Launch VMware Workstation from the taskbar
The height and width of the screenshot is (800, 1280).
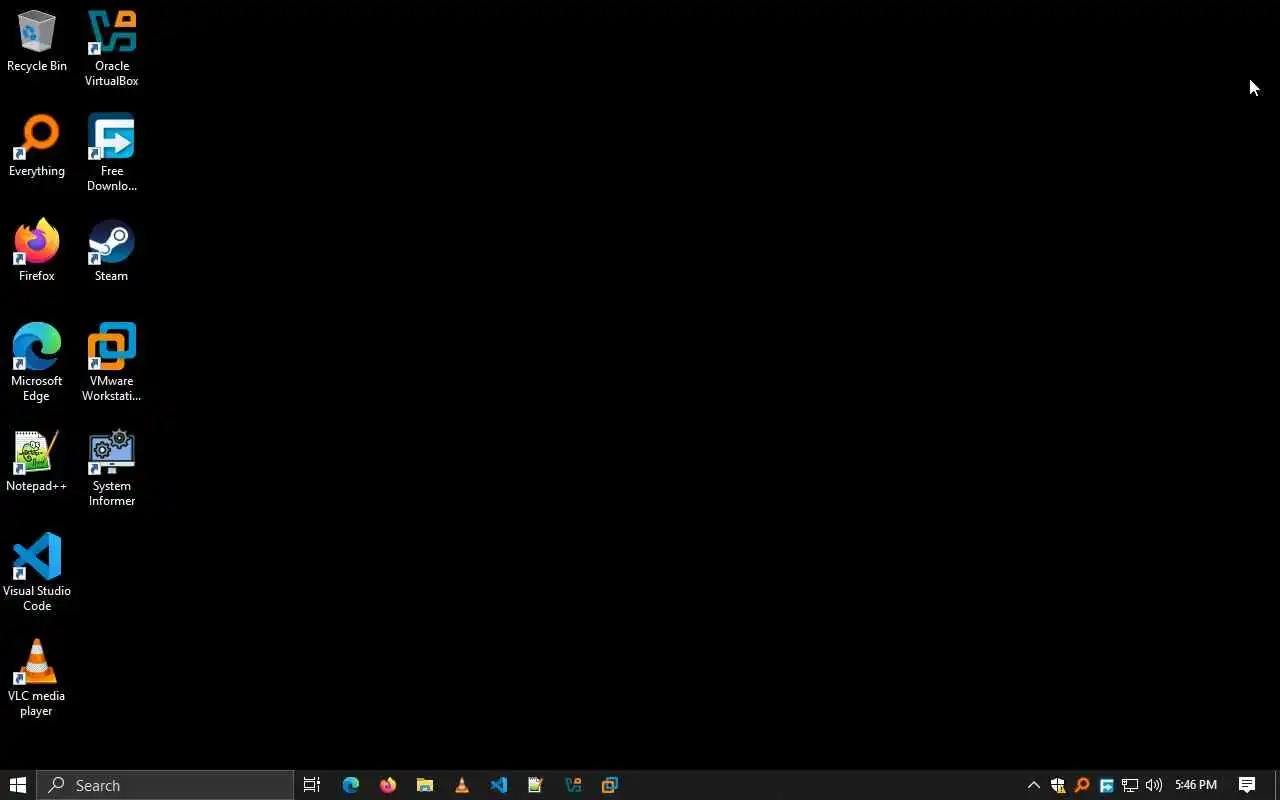point(610,785)
